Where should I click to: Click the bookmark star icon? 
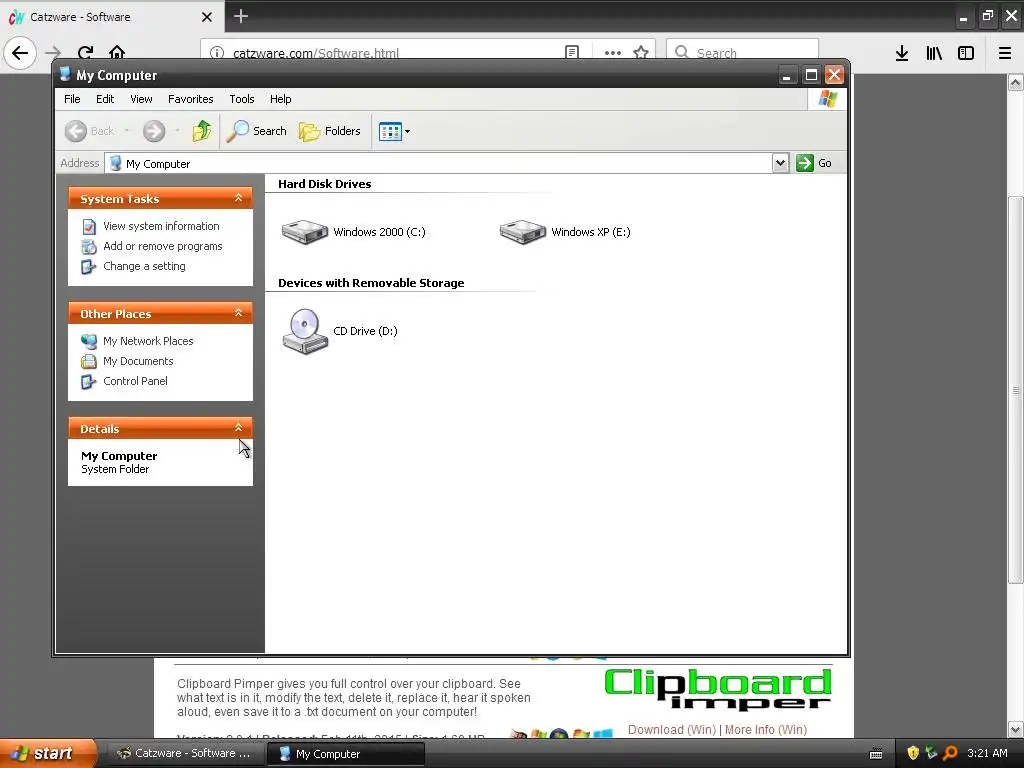pyautogui.click(x=641, y=52)
